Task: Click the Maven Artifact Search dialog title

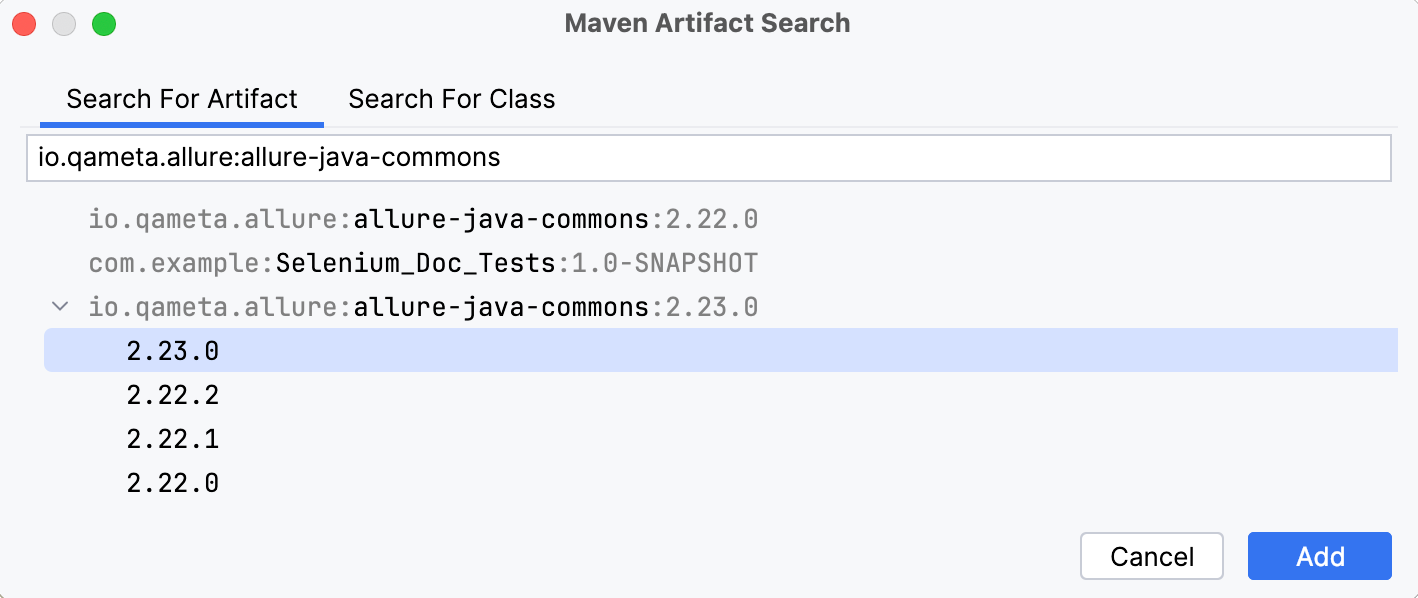Action: coord(707,23)
